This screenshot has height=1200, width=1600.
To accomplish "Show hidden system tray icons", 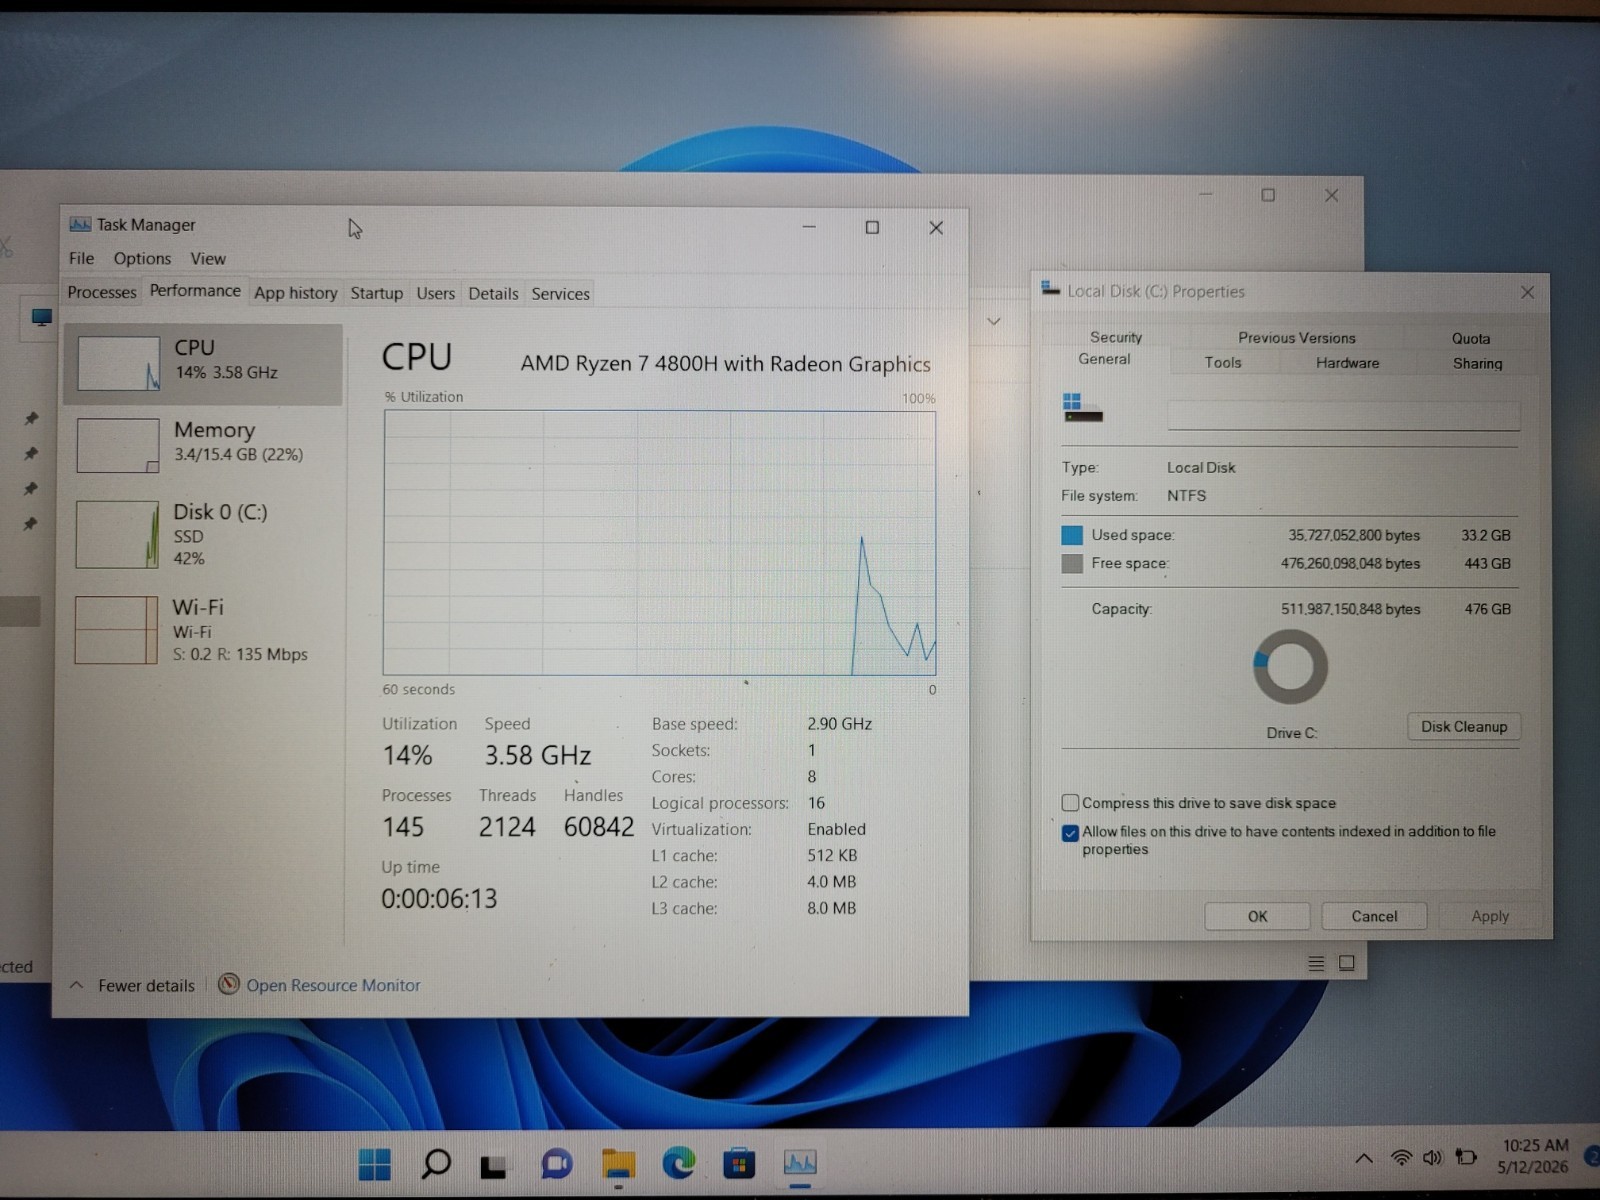I will click(1363, 1158).
